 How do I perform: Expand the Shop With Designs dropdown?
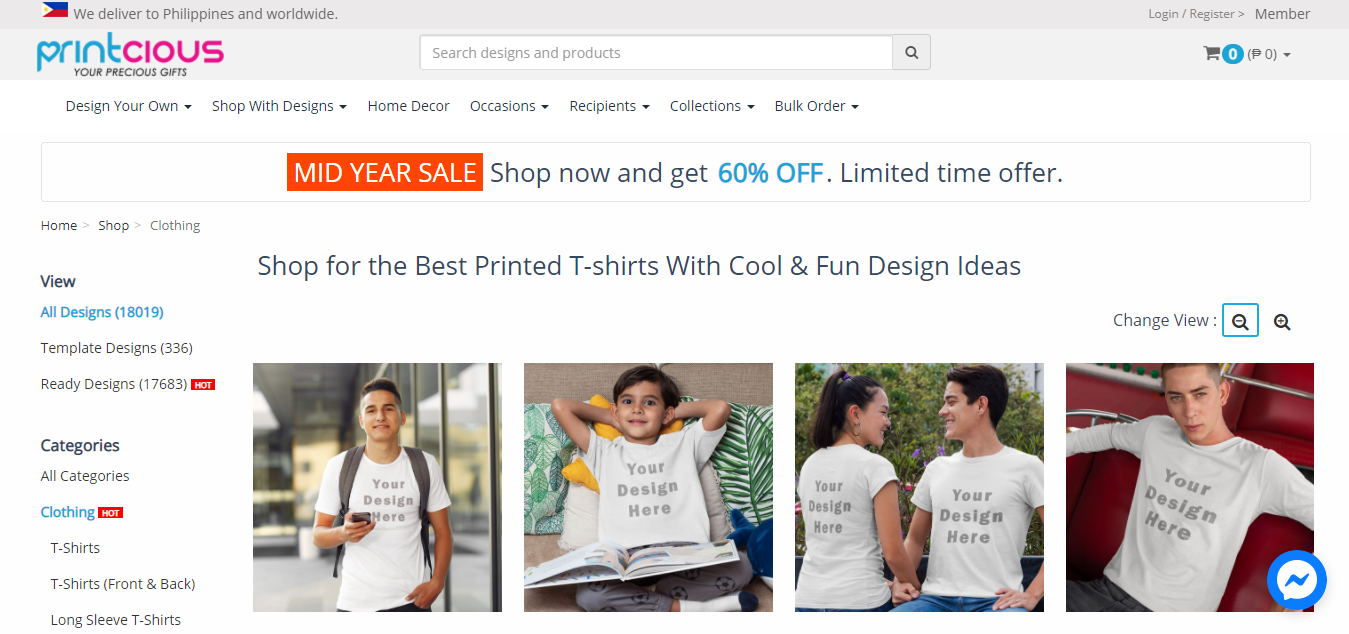(x=279, y=106)
